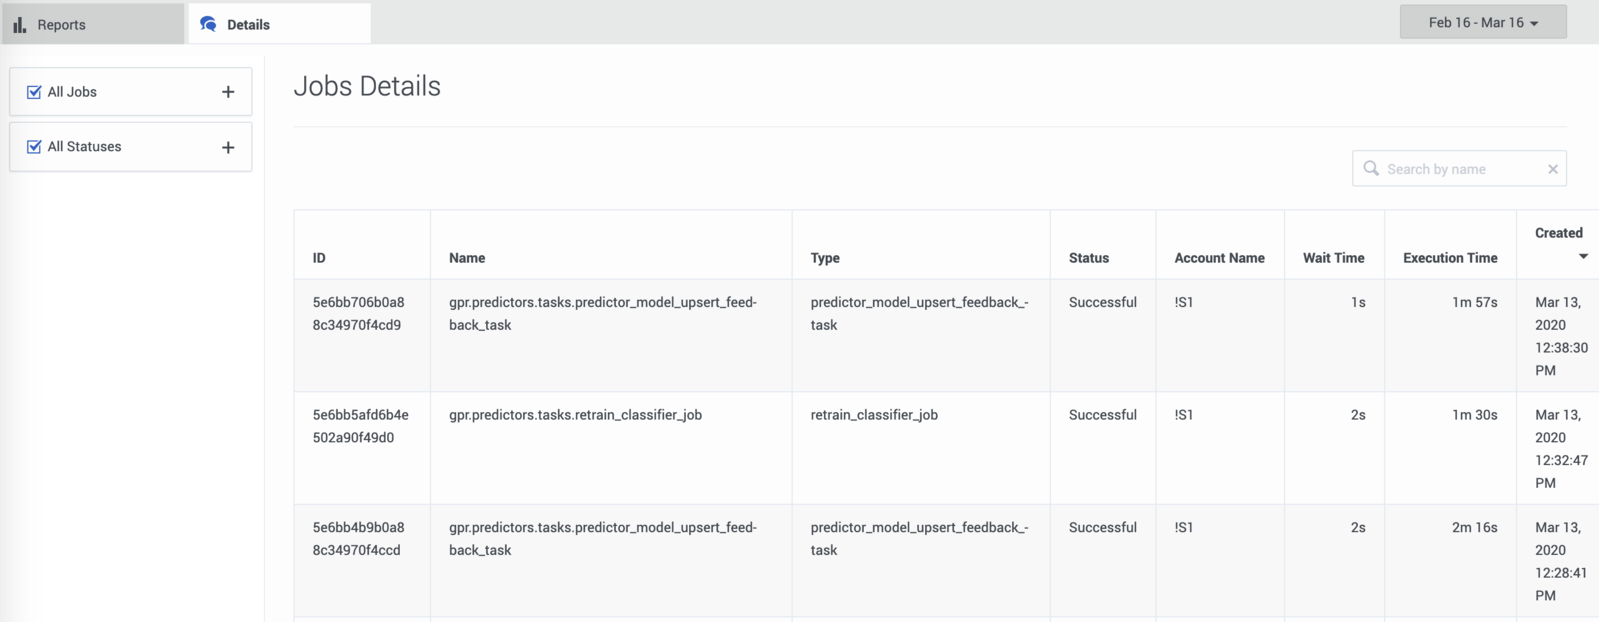Sort by Wait Time column header
This screenshot has width=1599, height=622.
point(1334,258)
